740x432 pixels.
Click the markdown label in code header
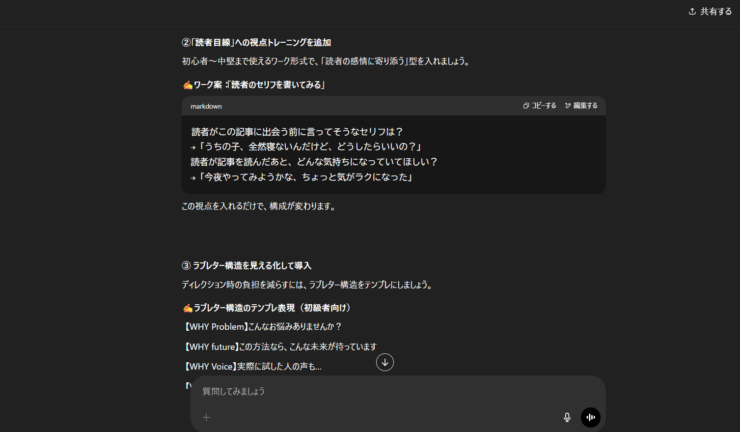(x=207, y=106)
